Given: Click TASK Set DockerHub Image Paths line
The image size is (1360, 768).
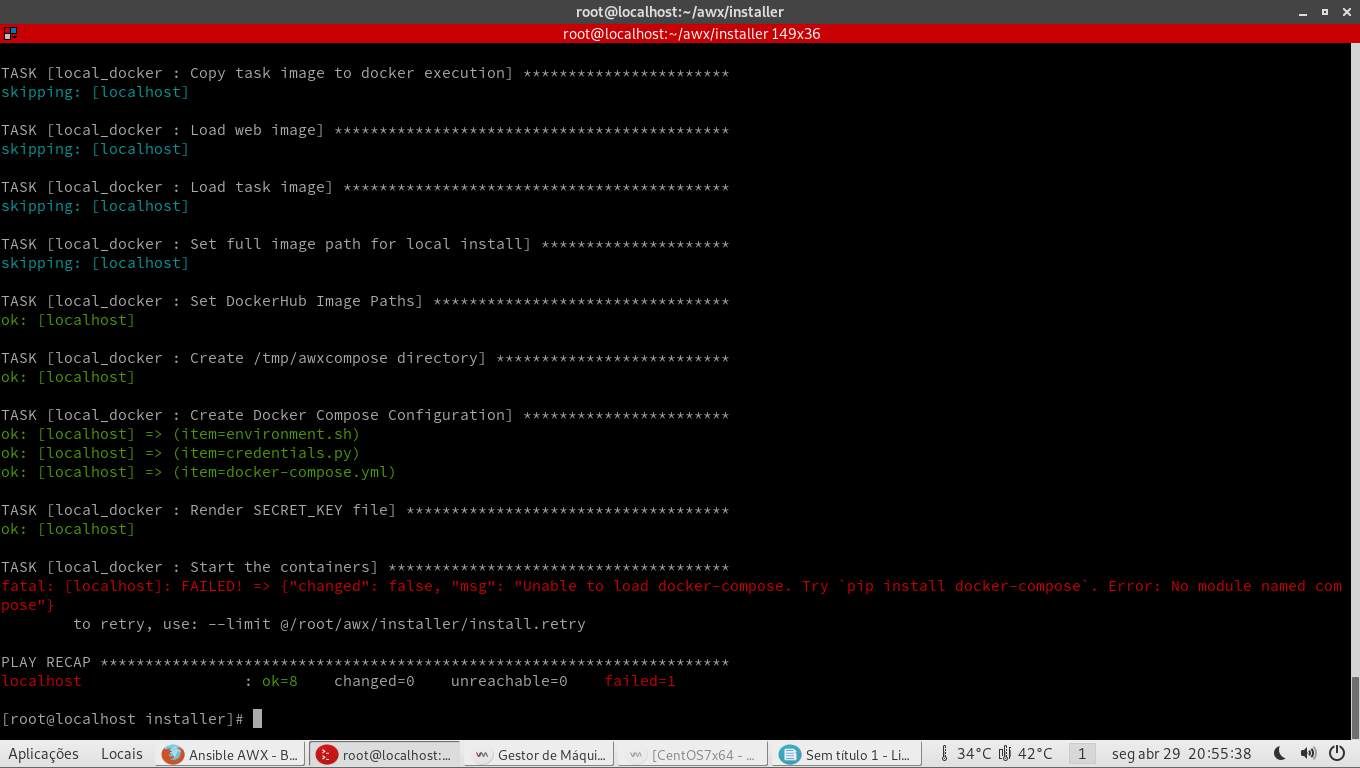Looking at the screenshot, I should tap(365, 301).
